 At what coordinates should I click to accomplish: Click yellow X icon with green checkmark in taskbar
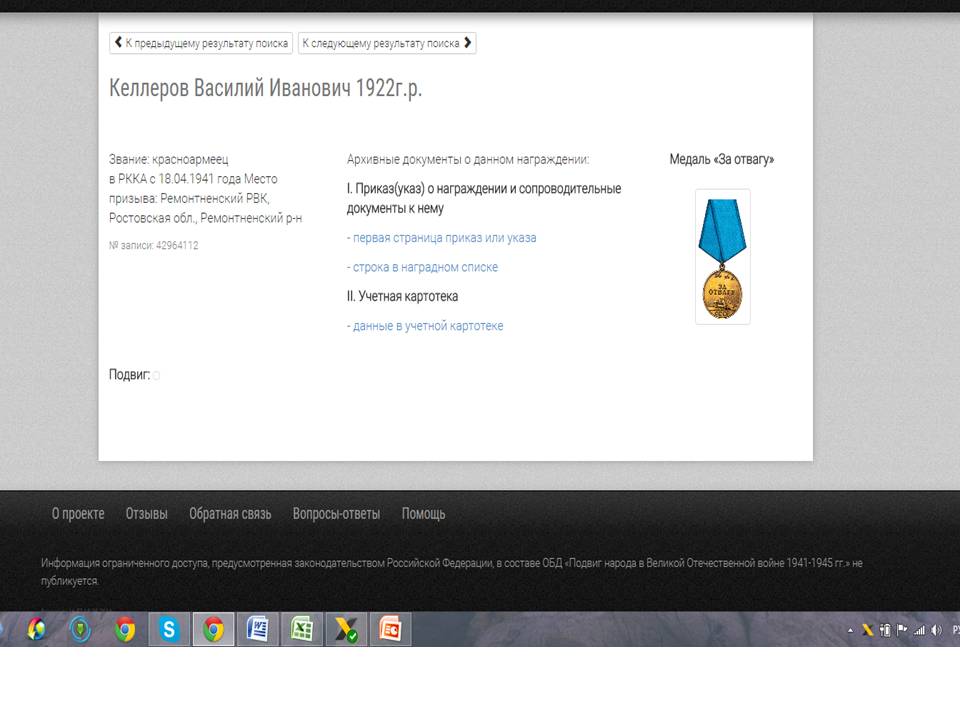pyautogui.click(x=345, y=630)
